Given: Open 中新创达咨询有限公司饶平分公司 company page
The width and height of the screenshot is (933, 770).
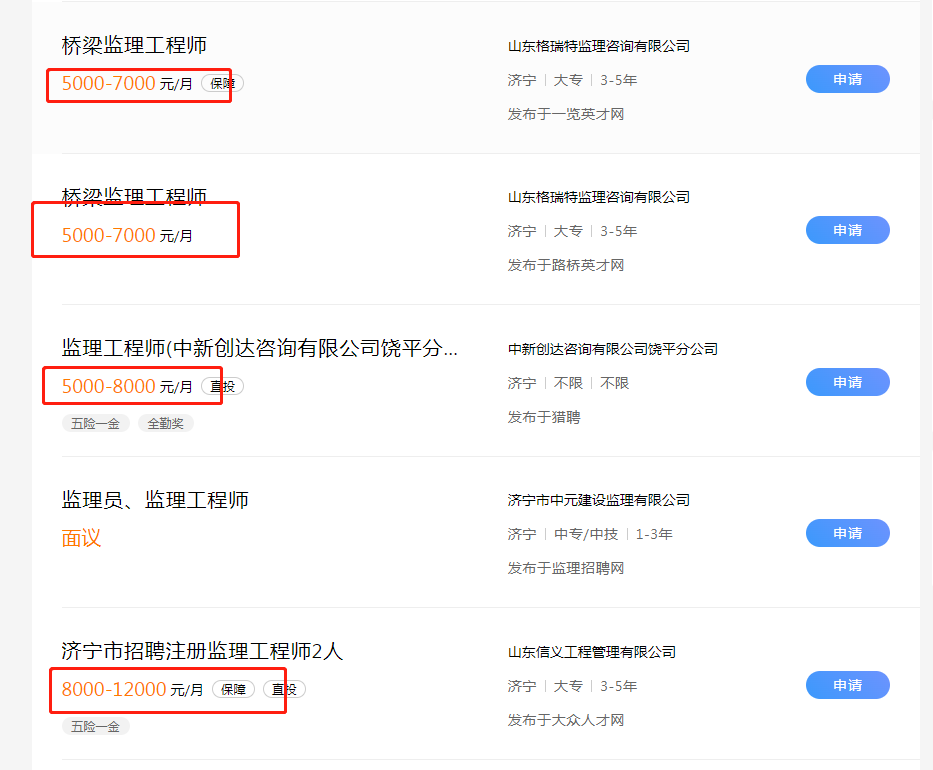Looking at the screenshot, I should tap(612, 349).
